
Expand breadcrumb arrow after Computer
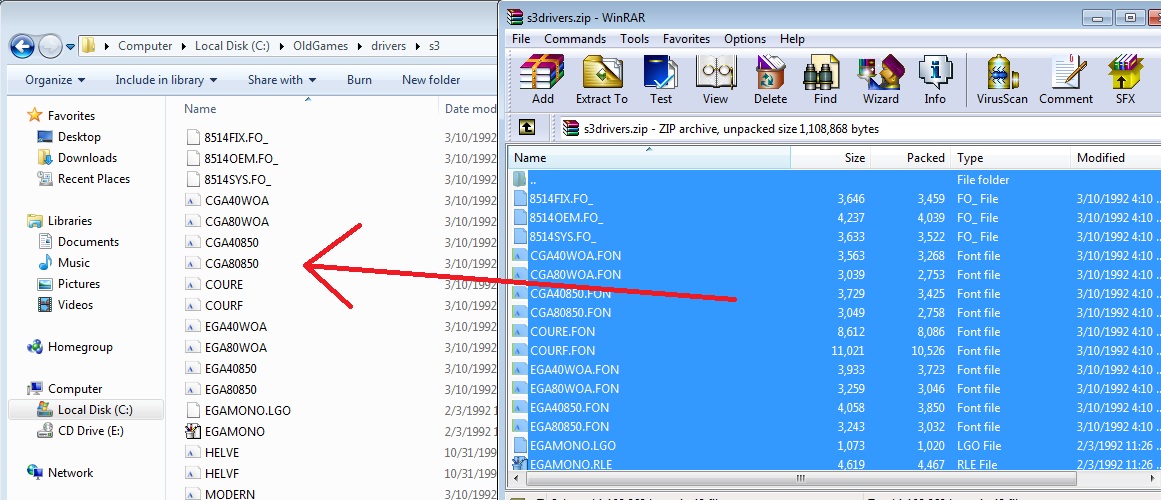tap(183, 46)
